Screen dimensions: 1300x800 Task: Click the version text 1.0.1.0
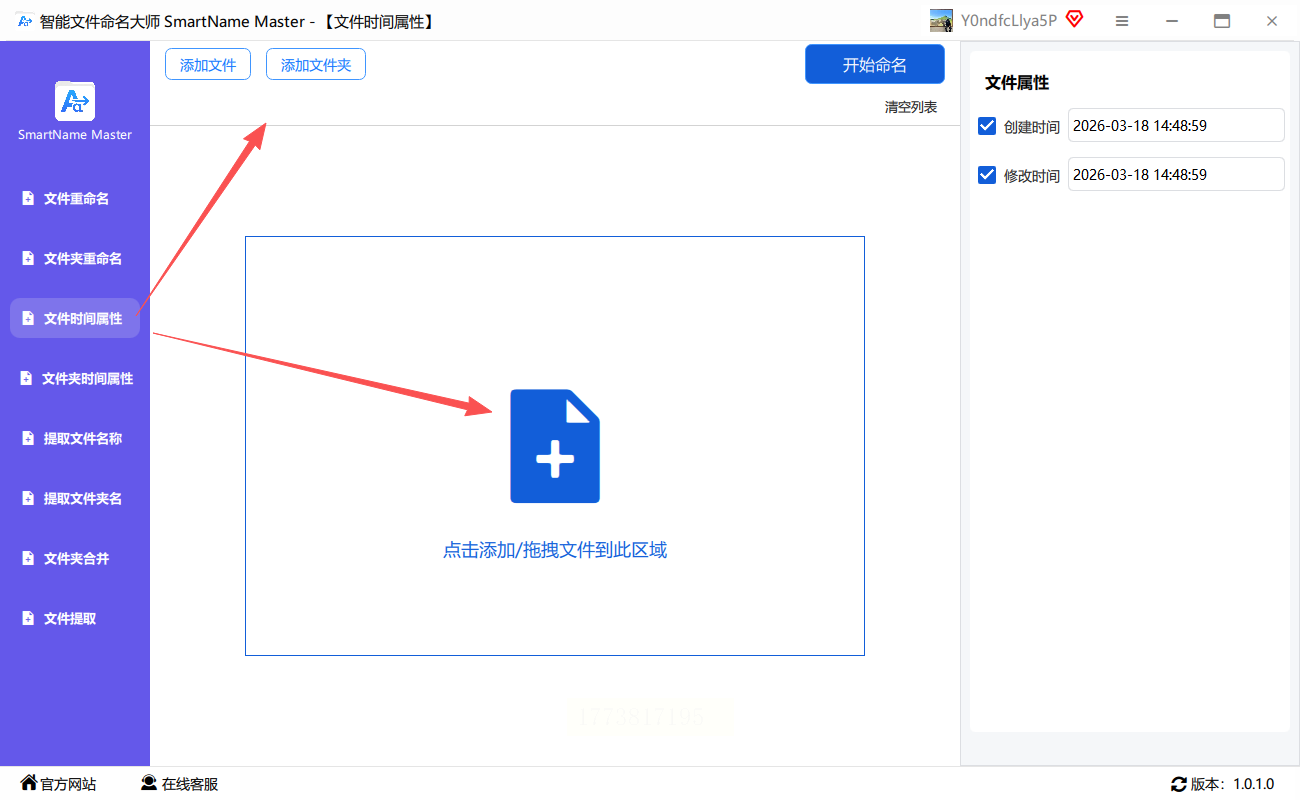(x=1253, y=784)
